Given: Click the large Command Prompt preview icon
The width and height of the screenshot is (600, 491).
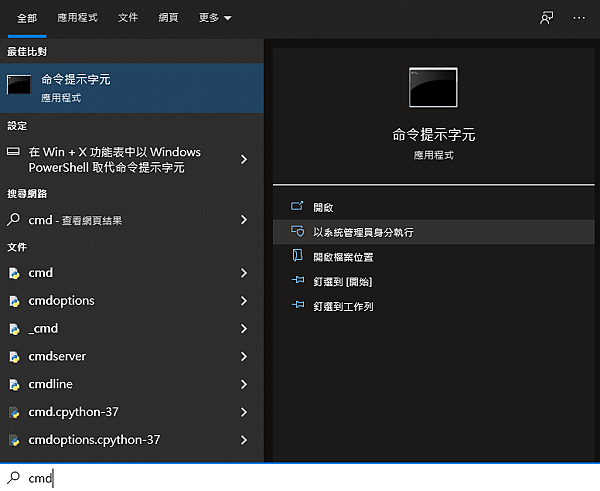Looking at the screenshot, I should click(433, 88).
